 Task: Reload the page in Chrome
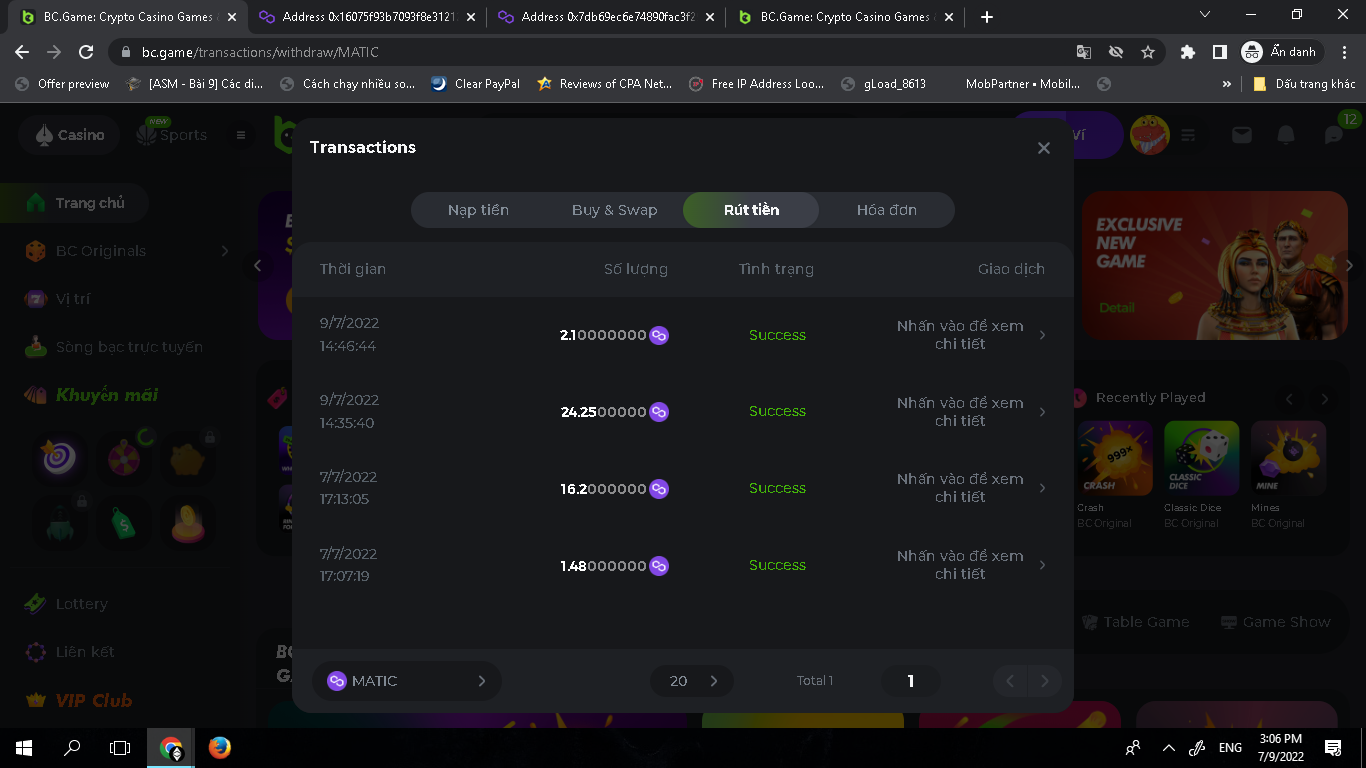(86, 52)
